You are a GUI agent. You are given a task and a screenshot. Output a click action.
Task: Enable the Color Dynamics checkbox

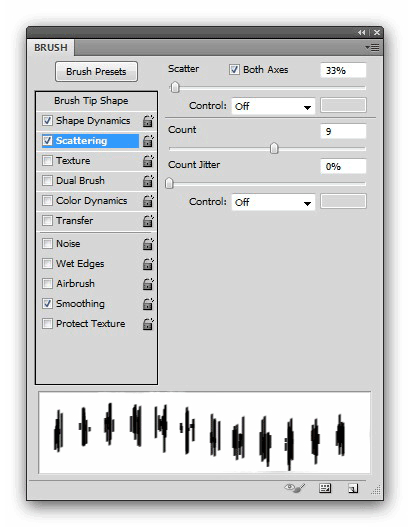47,201
